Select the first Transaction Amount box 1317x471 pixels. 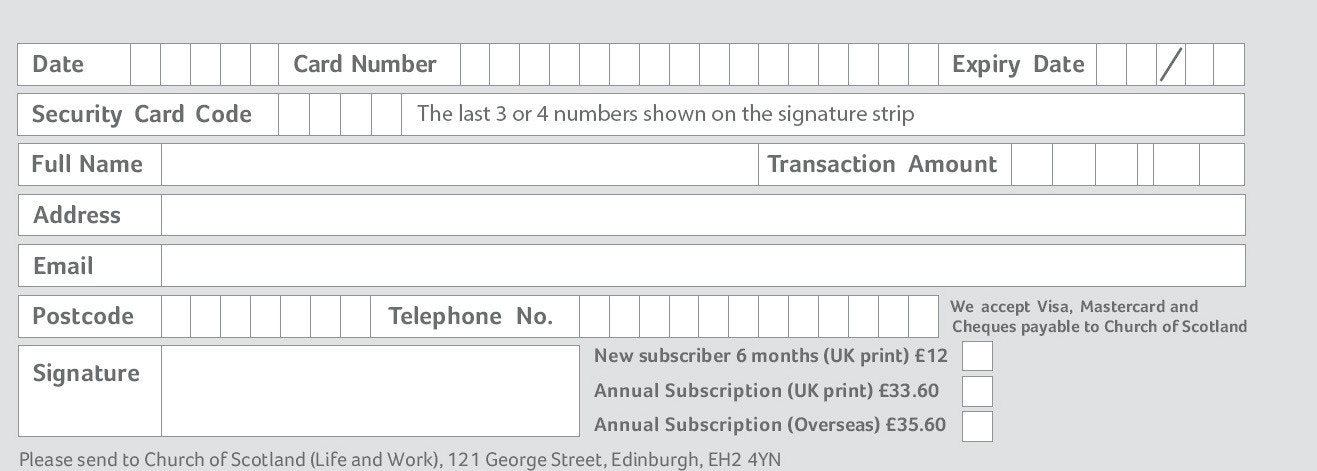click(1032, 164)
